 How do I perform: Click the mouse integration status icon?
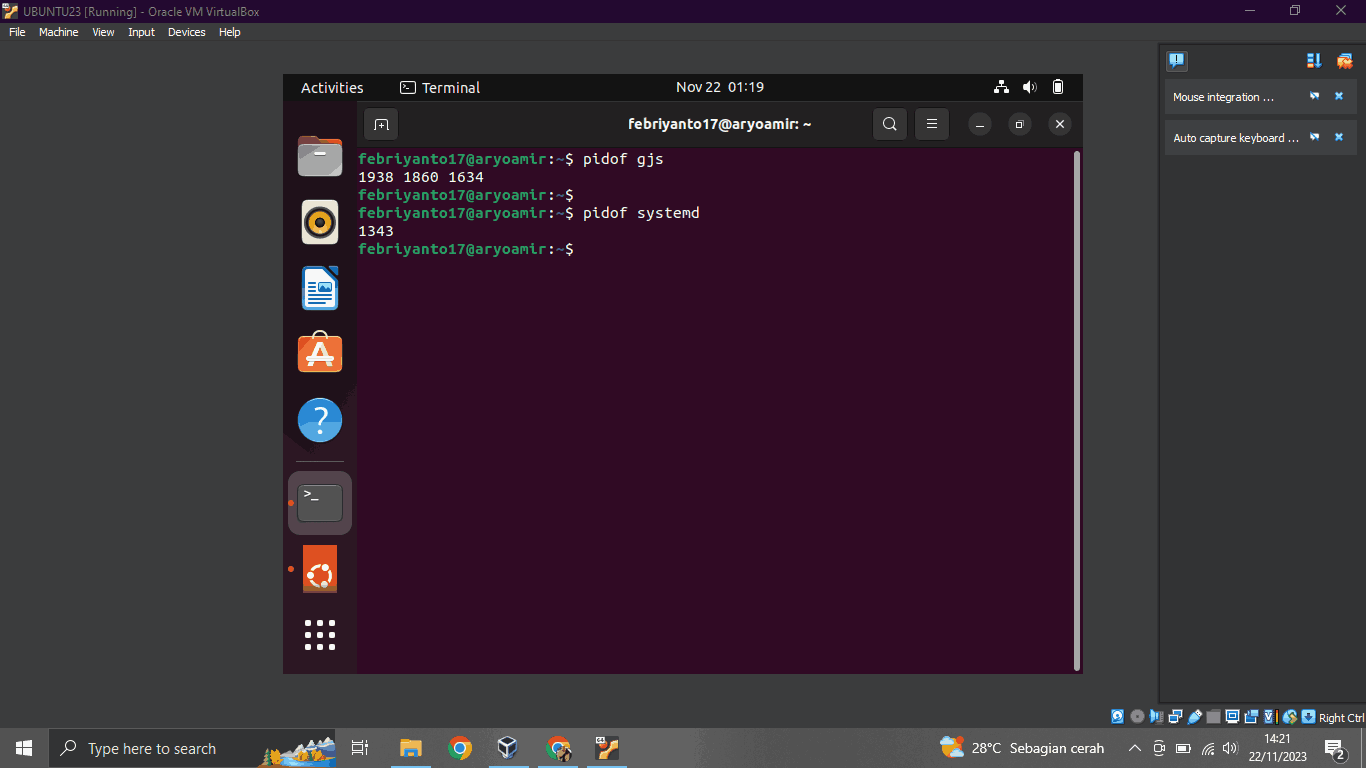[x=1290, y=717]
